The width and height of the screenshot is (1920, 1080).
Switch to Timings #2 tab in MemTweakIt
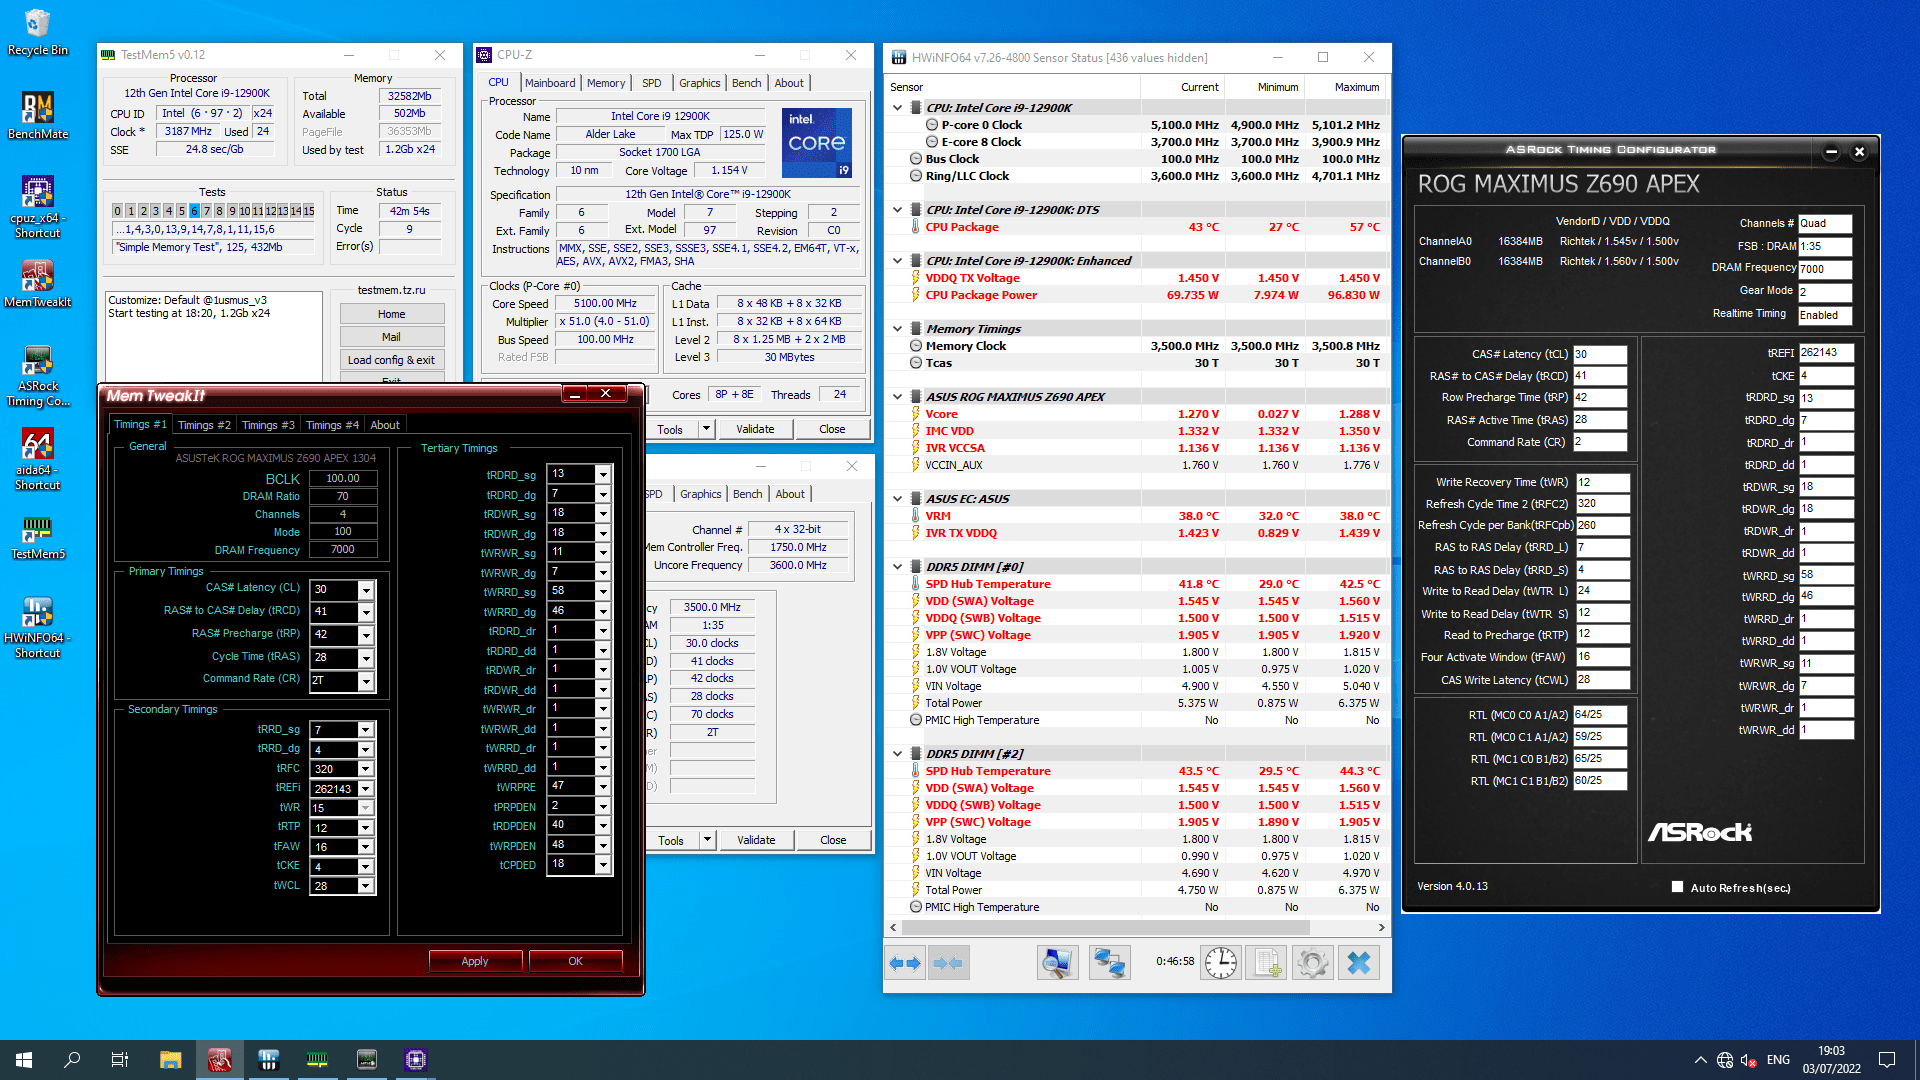204,425
